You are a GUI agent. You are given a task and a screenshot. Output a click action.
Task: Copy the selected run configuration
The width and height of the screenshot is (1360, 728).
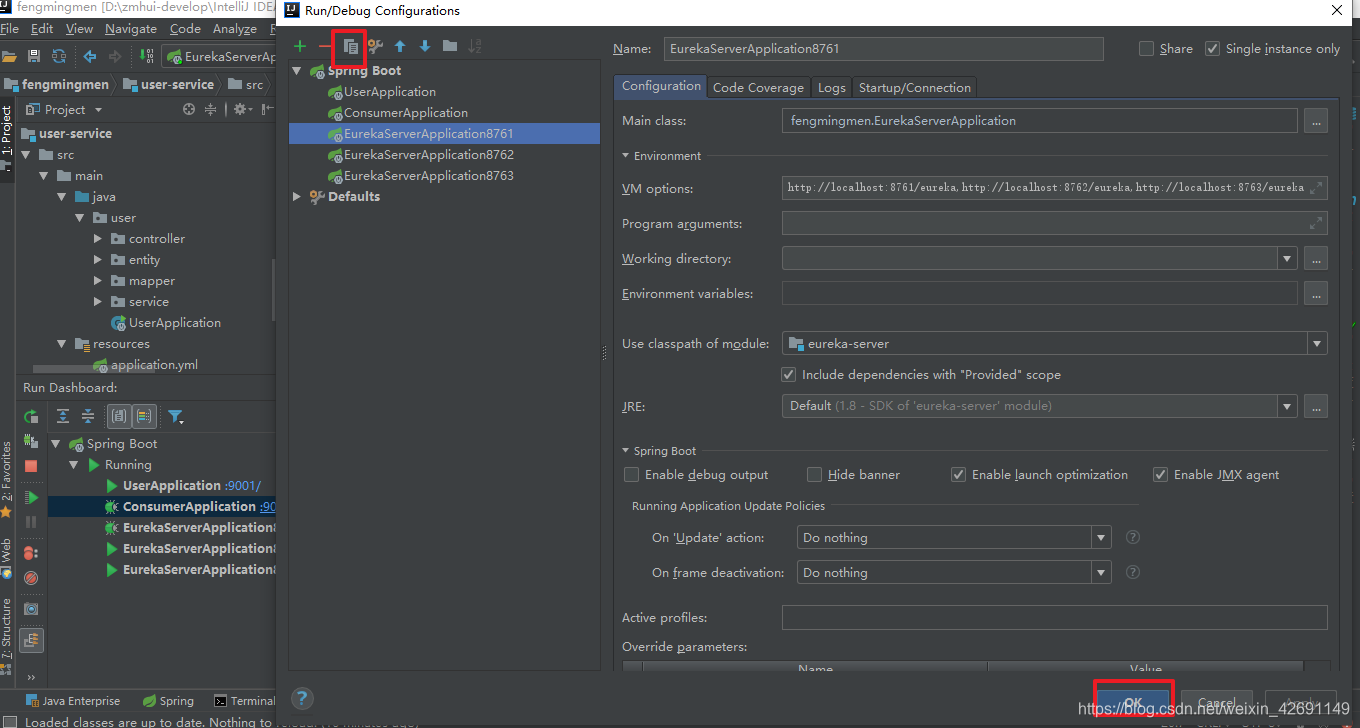350,47
